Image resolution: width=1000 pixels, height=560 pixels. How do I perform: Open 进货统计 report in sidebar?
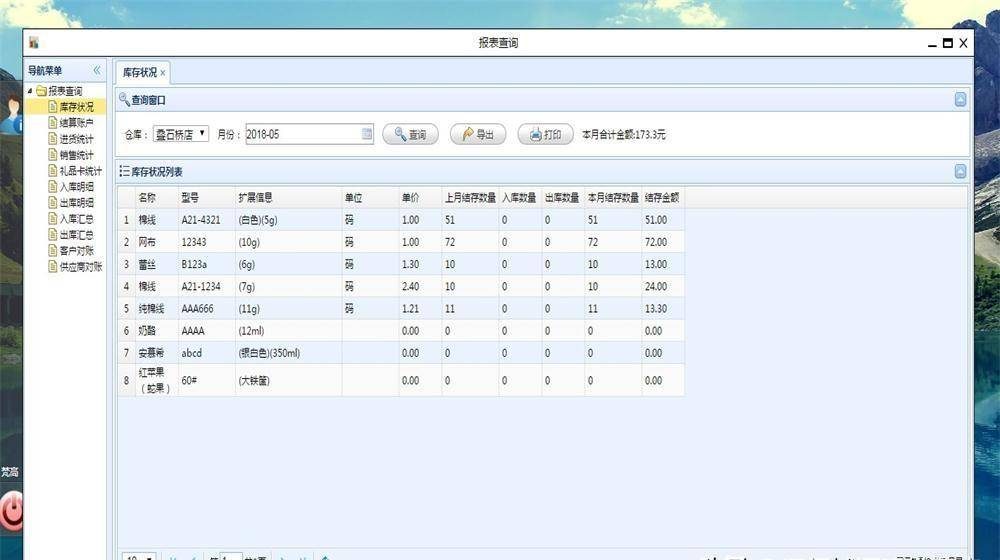76,138
